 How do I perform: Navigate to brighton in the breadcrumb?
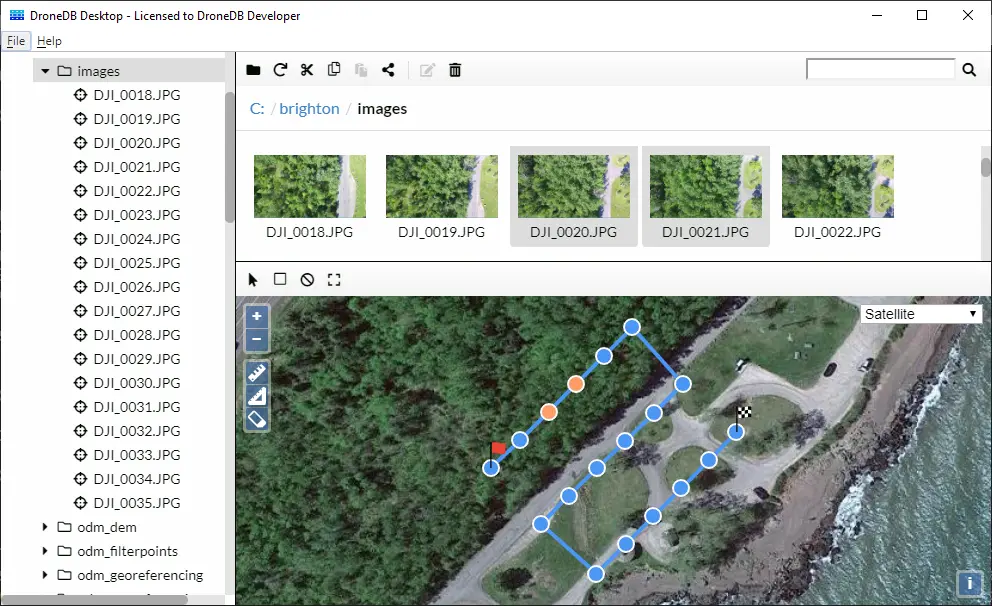(309, 109)
